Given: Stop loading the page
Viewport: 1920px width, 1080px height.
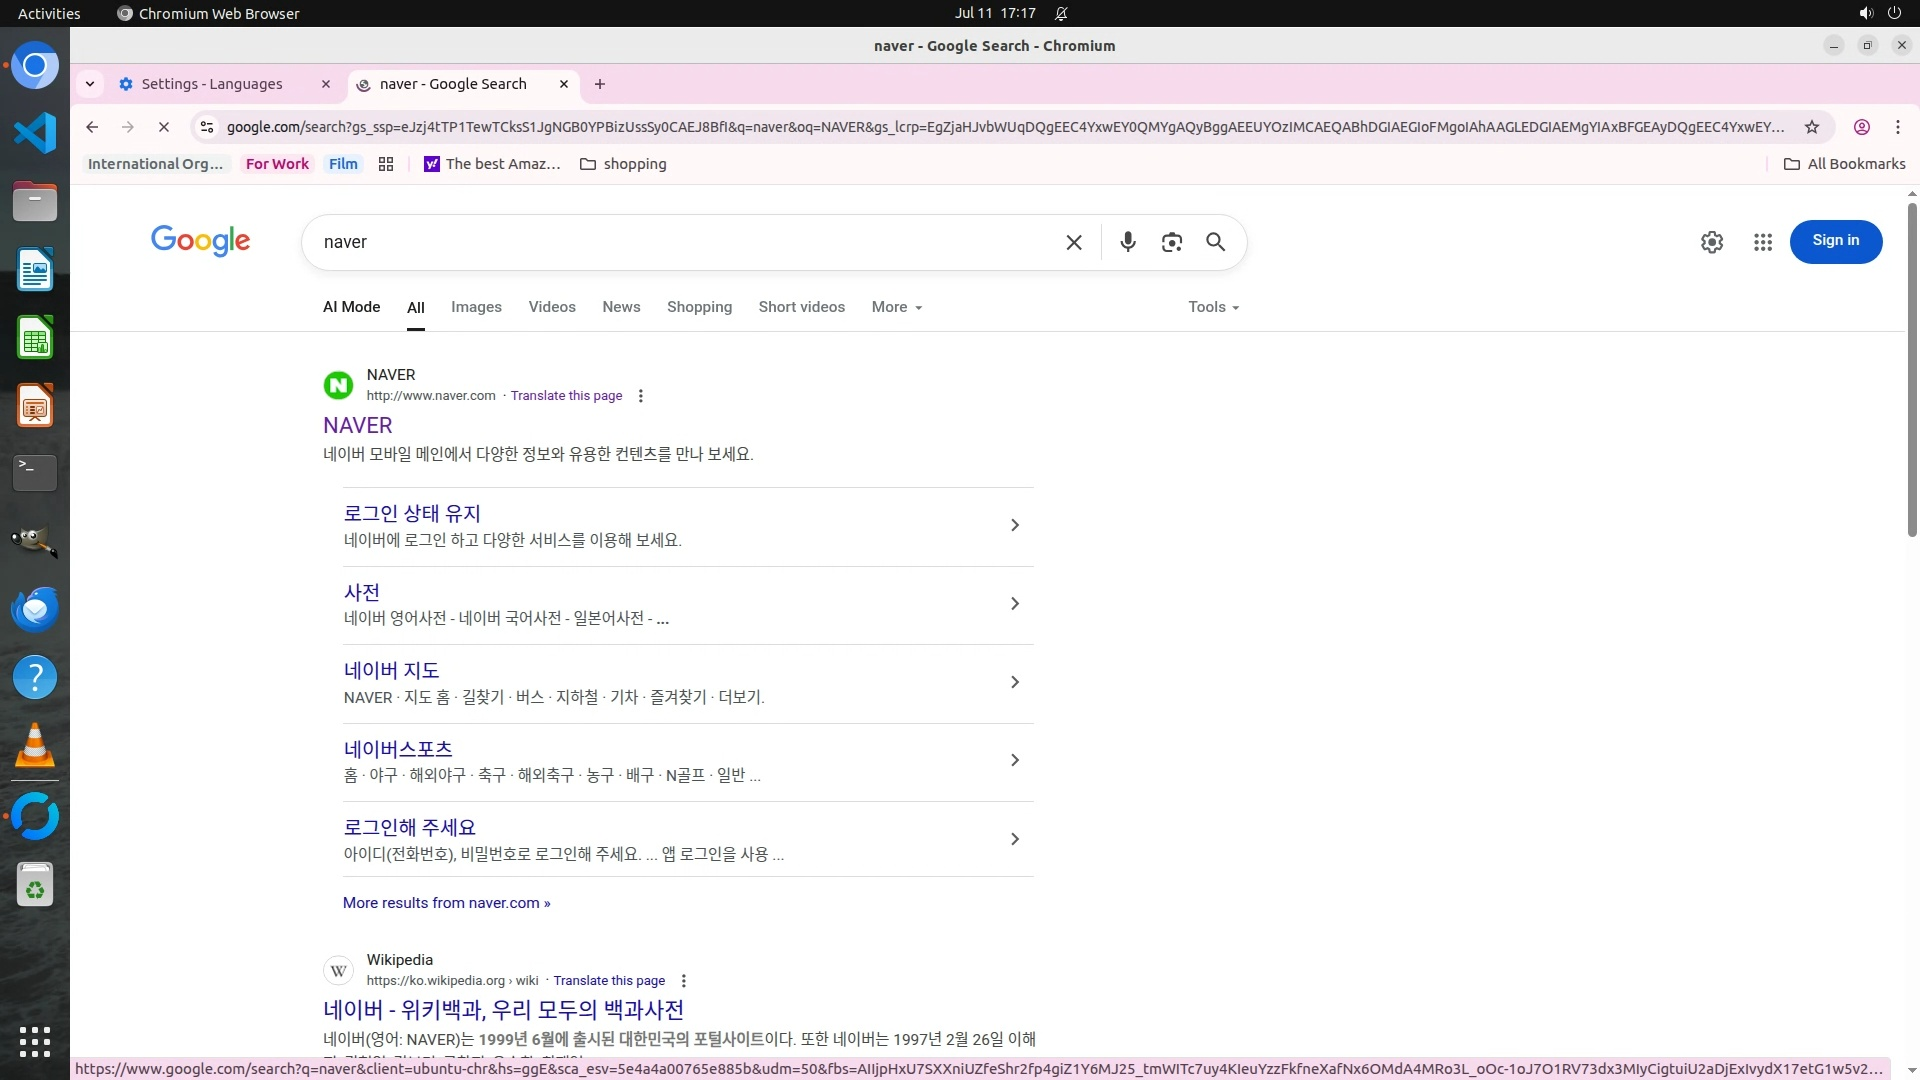Looking at the screenshot, I should pyautogui.click(x=164, y=127).
